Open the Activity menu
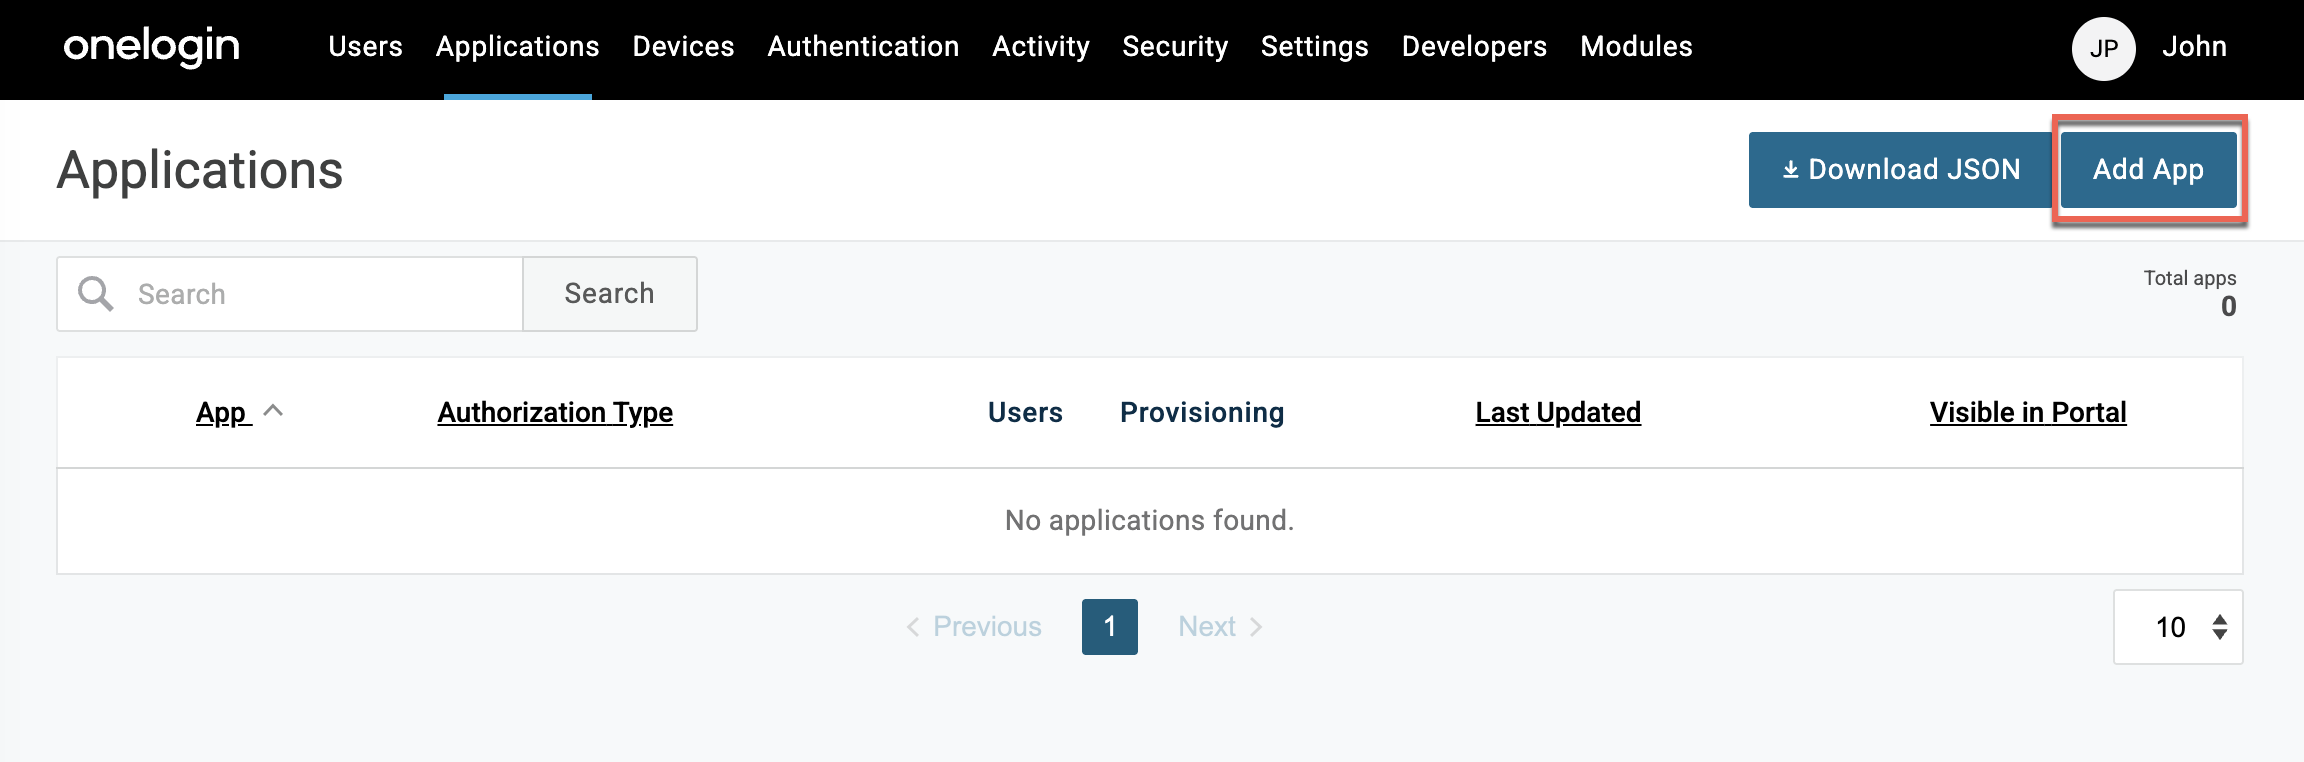 click(x=1040, y=47)
